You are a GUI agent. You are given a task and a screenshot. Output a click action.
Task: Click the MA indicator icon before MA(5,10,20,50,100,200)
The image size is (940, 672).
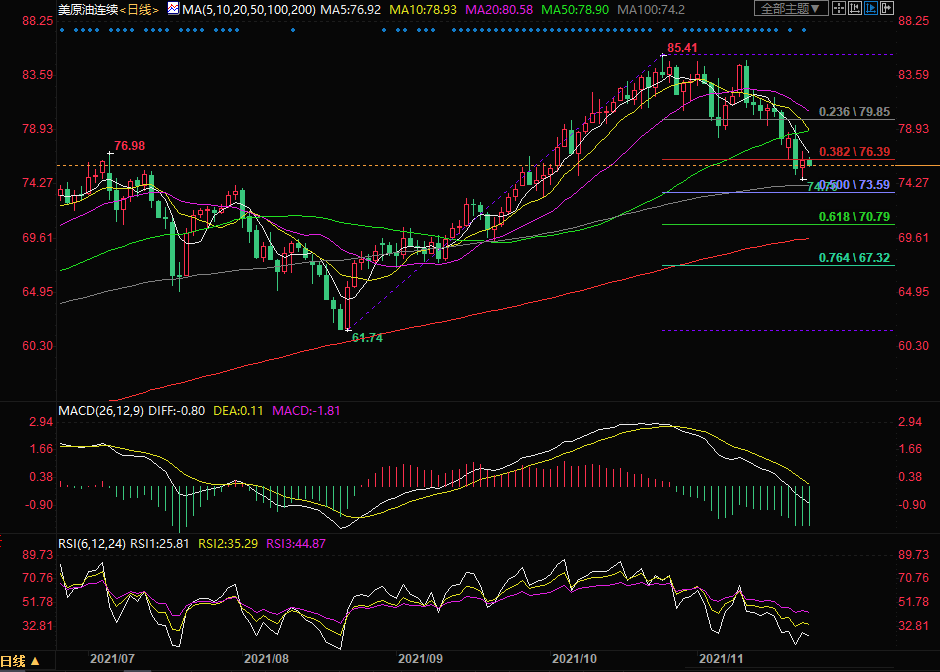[173, 9]
